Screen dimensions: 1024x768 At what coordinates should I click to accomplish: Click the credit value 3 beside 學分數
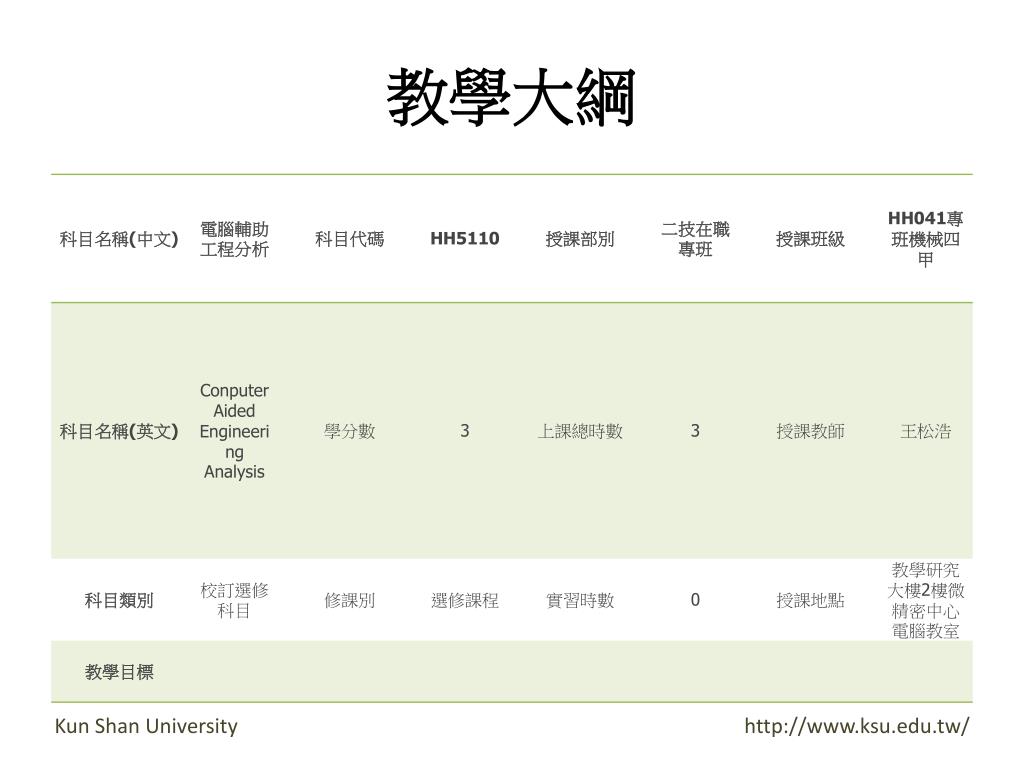[464, 431]
